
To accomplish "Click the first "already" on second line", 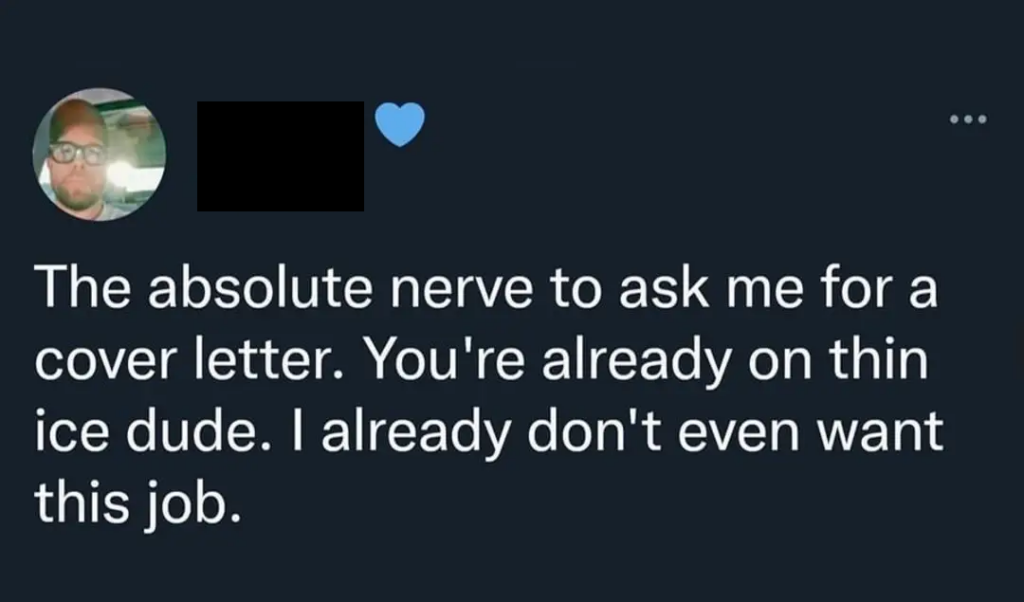I will [x=637, y=361].
